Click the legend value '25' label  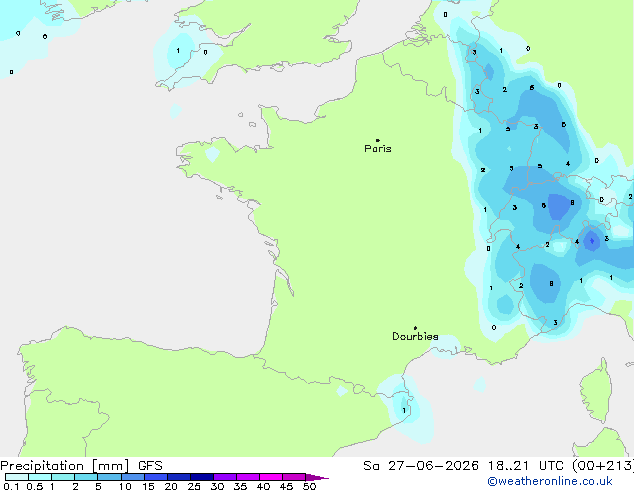coord(194,486)
